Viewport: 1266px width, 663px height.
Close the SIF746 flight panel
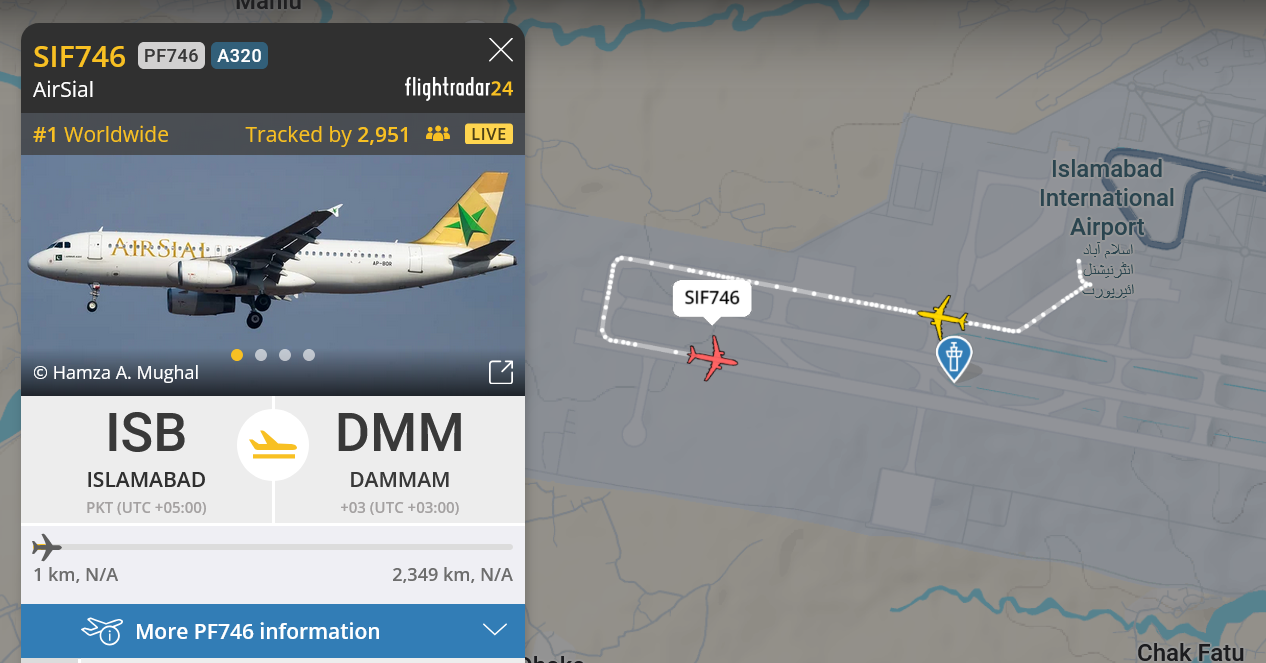(x=500, y=50)
